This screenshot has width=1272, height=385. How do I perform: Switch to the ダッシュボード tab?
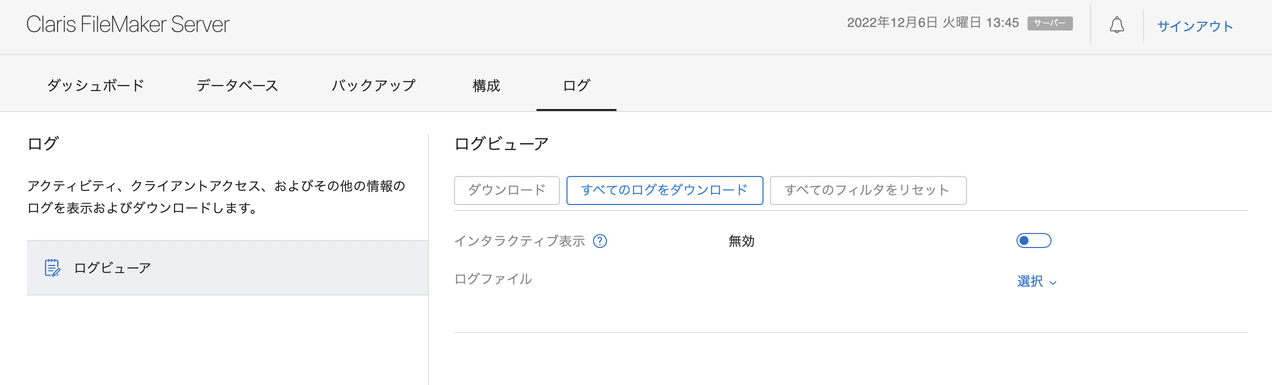click(96, 85)
